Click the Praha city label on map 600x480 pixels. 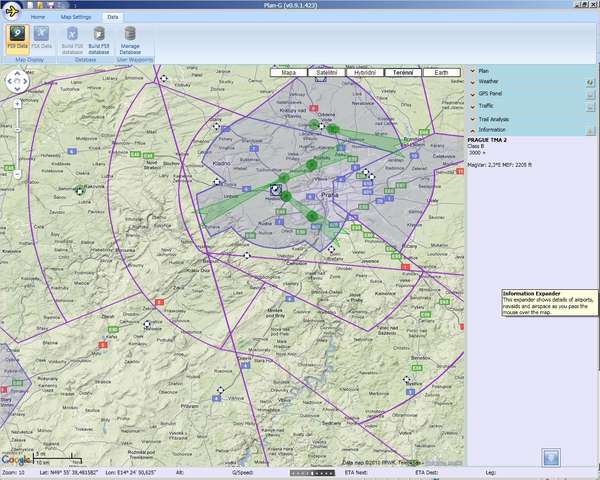coord(329,195)
